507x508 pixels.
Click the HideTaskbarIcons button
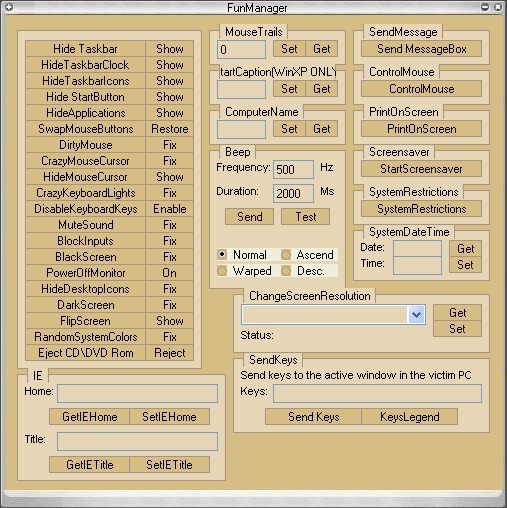coord(85,81)
